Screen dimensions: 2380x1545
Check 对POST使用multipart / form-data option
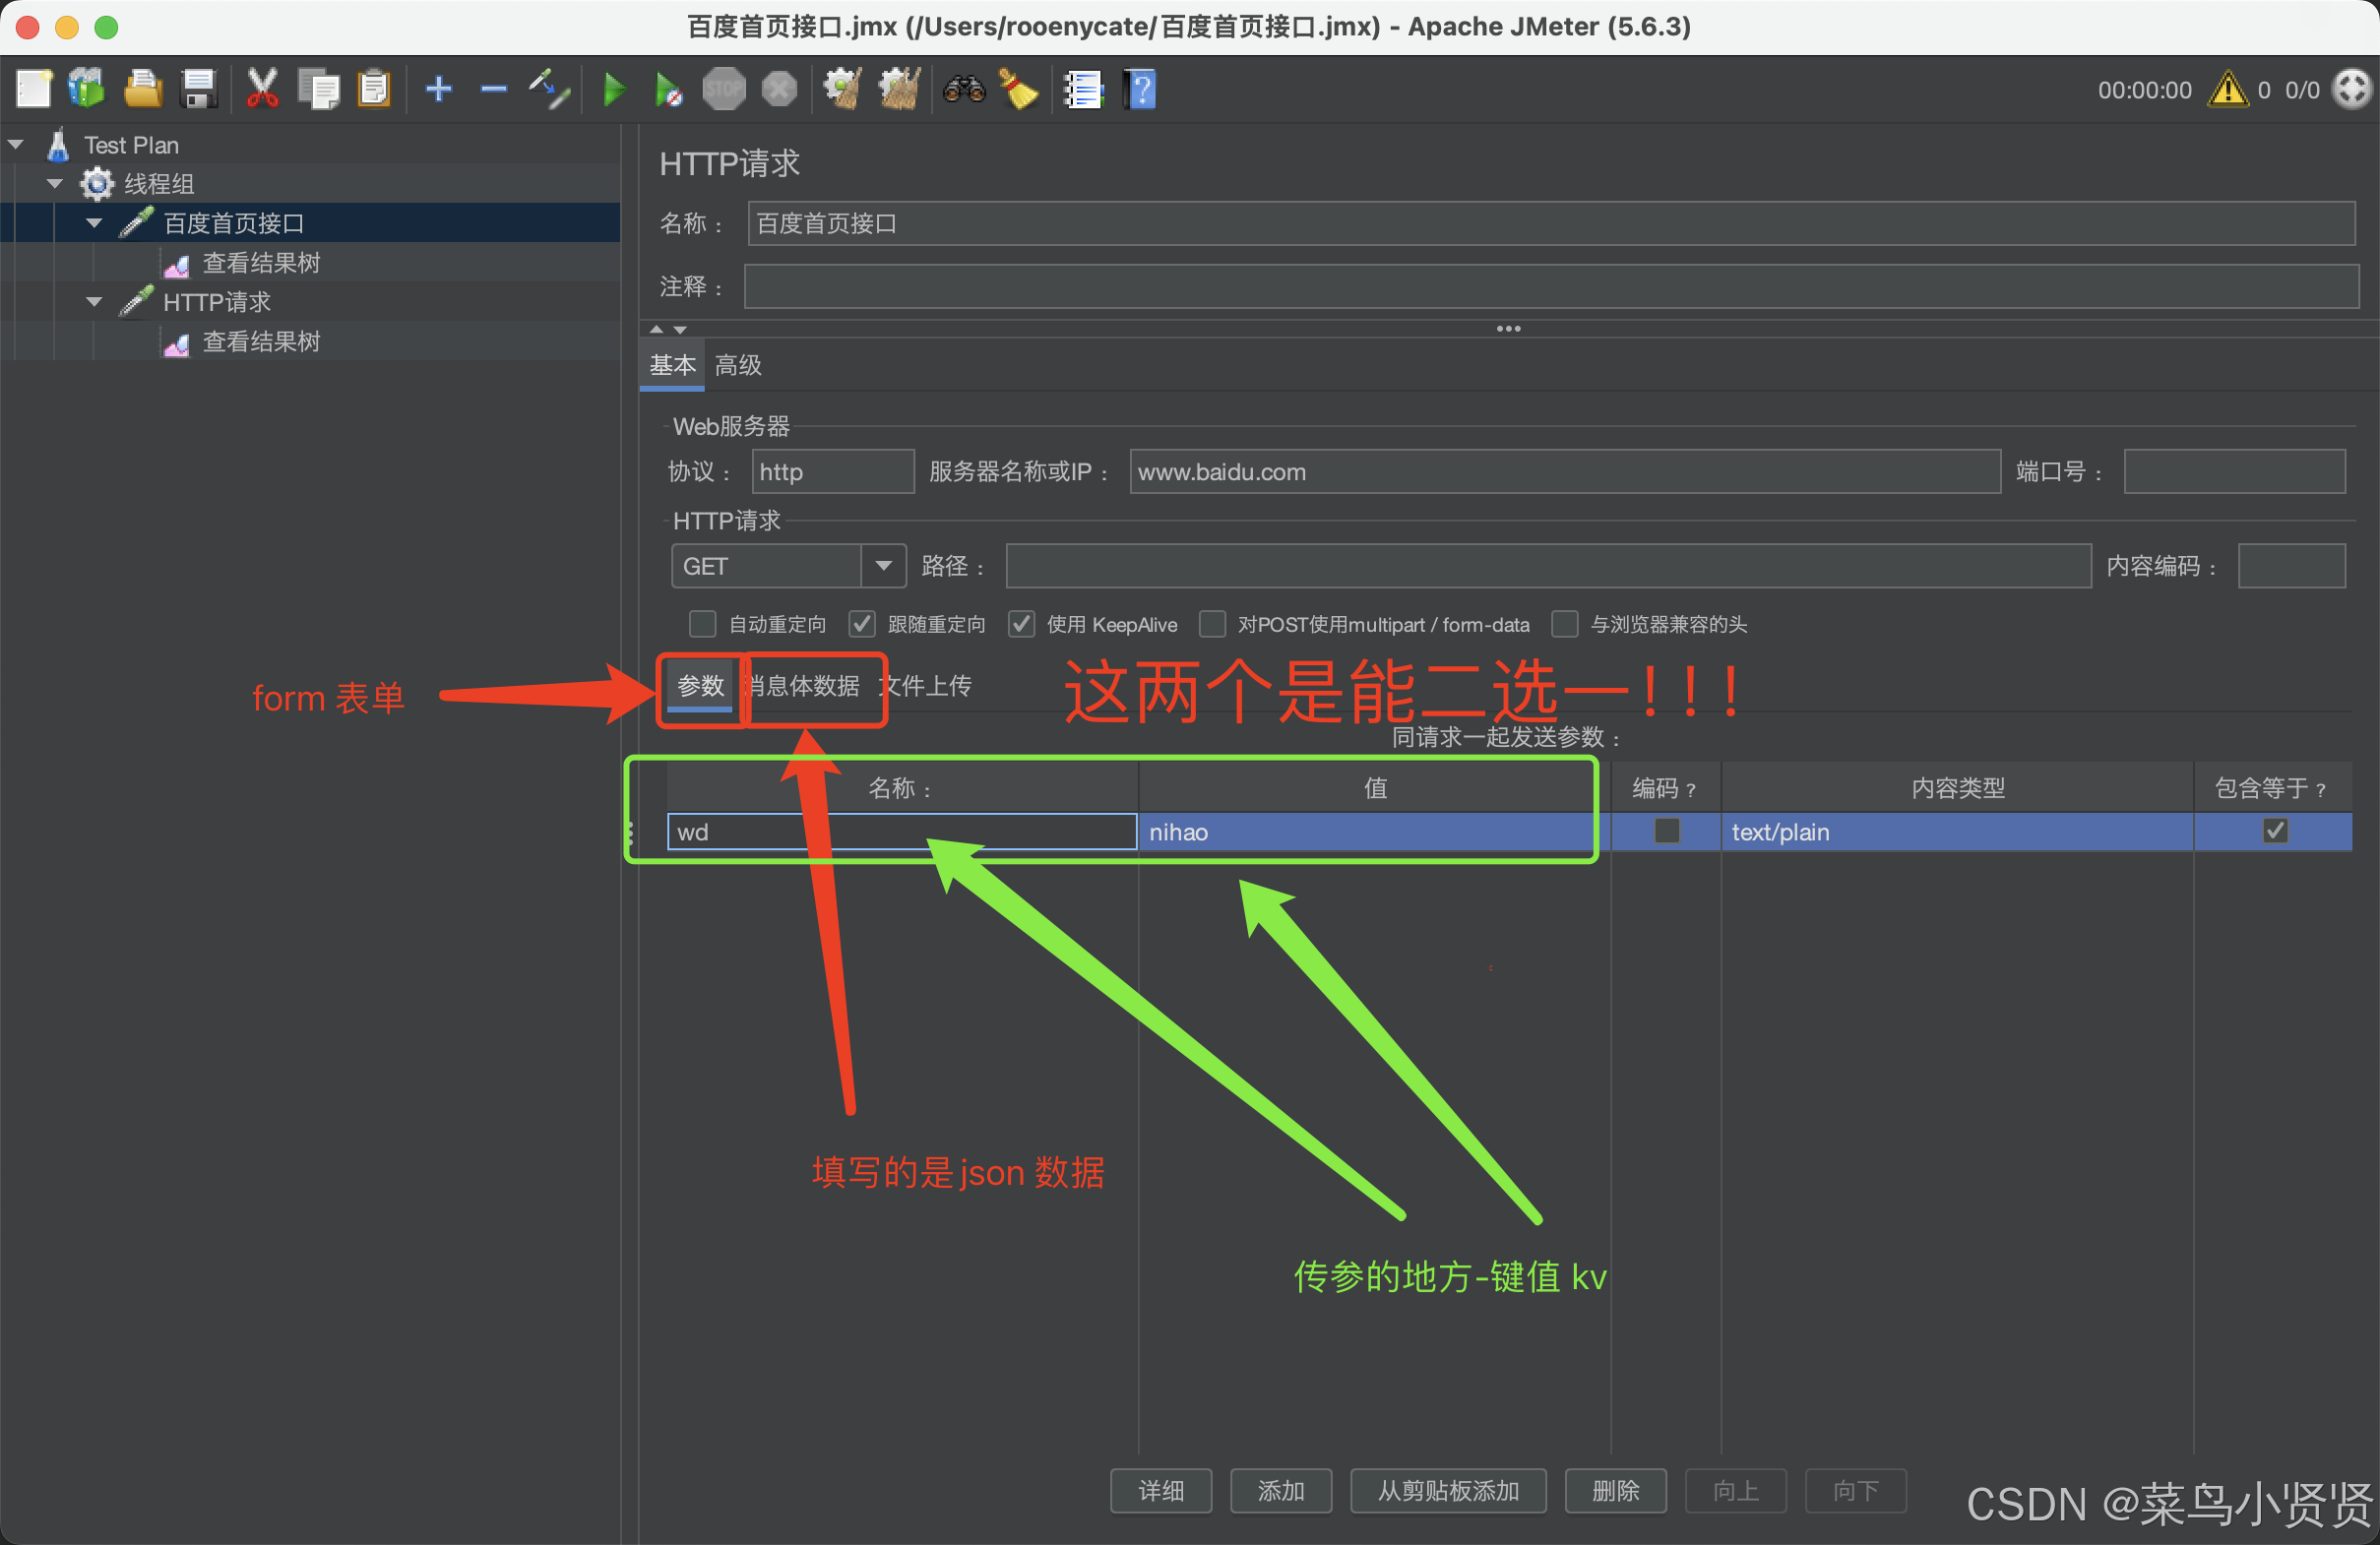[1212, 624]
